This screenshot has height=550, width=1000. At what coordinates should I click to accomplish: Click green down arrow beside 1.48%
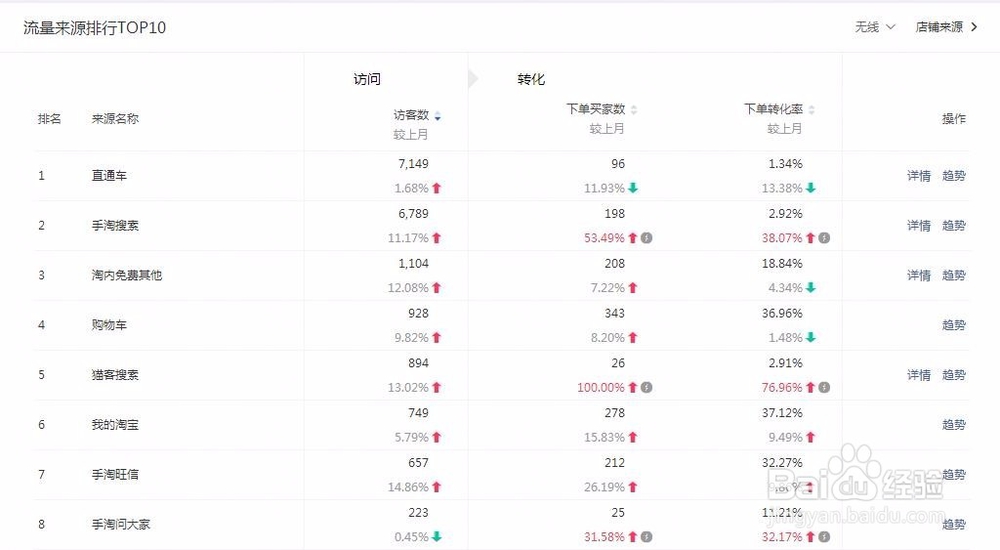tap(811, 338)
